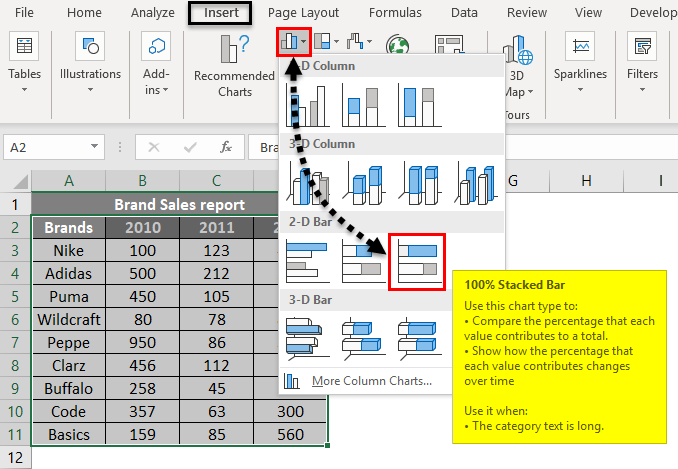Expand the Illustrations dropdown arrow

90,90
